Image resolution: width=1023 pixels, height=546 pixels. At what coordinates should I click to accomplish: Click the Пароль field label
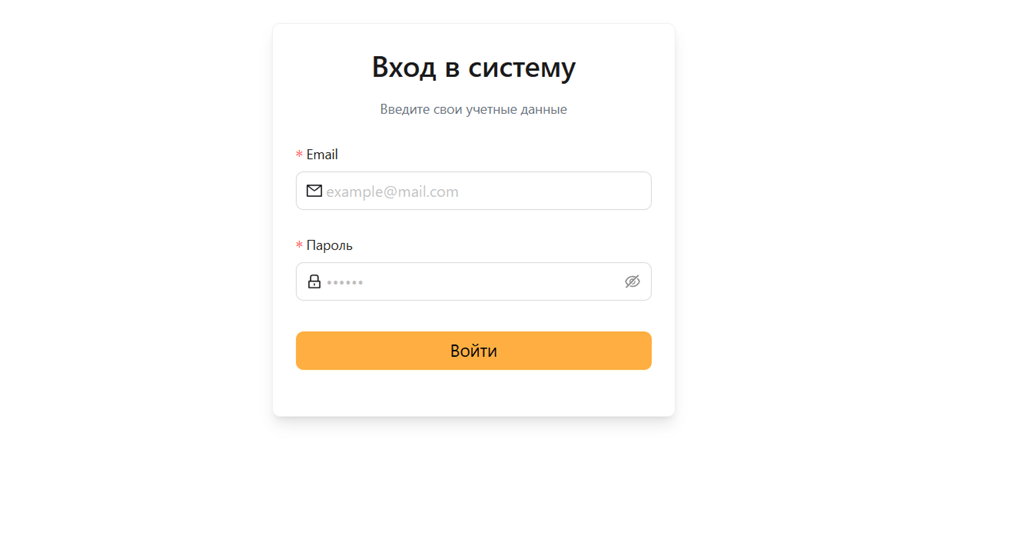(x=329, y=246)
